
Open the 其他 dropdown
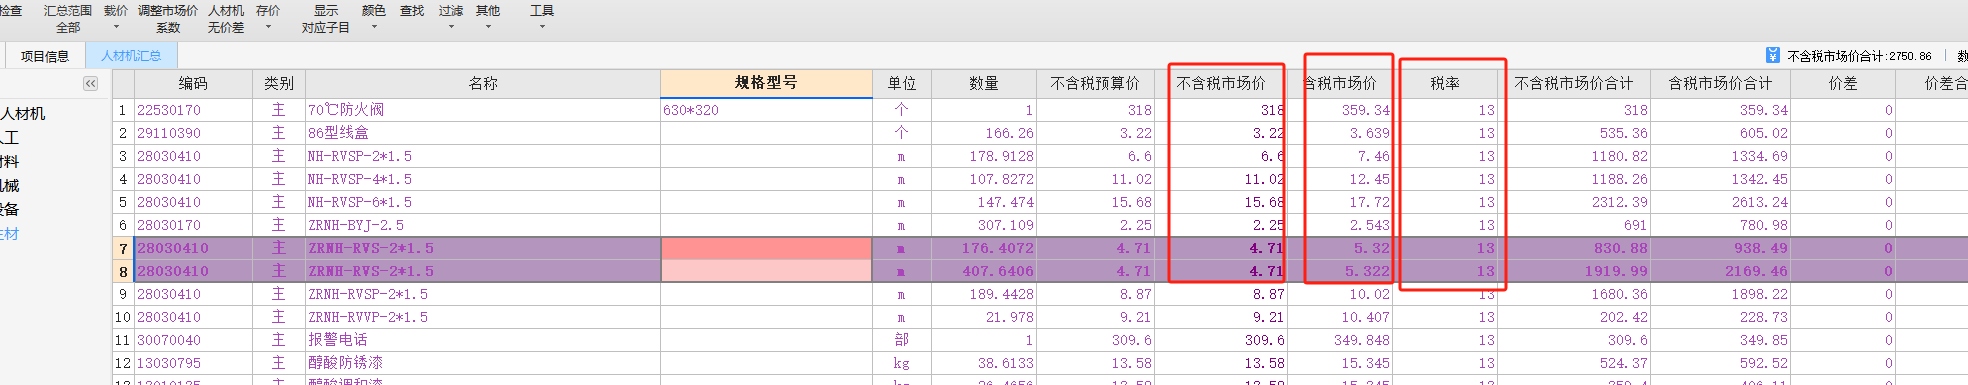click(x=488, y=19)
